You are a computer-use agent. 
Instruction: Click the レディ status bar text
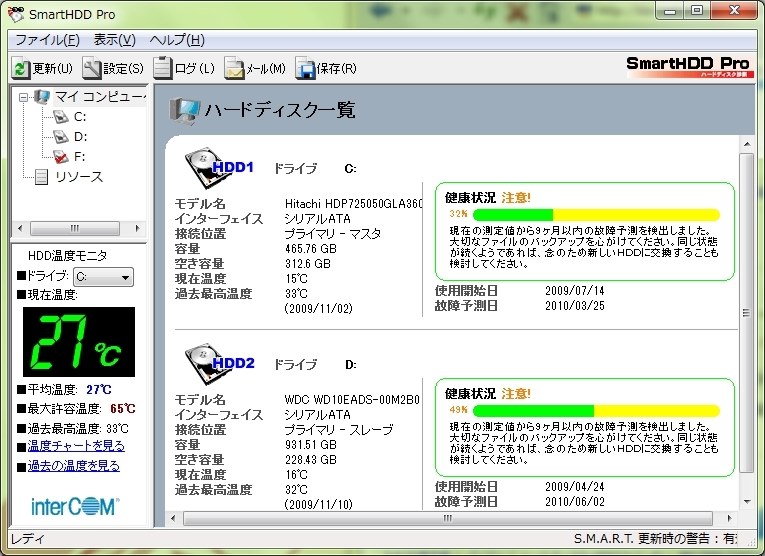[x=27, y=539]
